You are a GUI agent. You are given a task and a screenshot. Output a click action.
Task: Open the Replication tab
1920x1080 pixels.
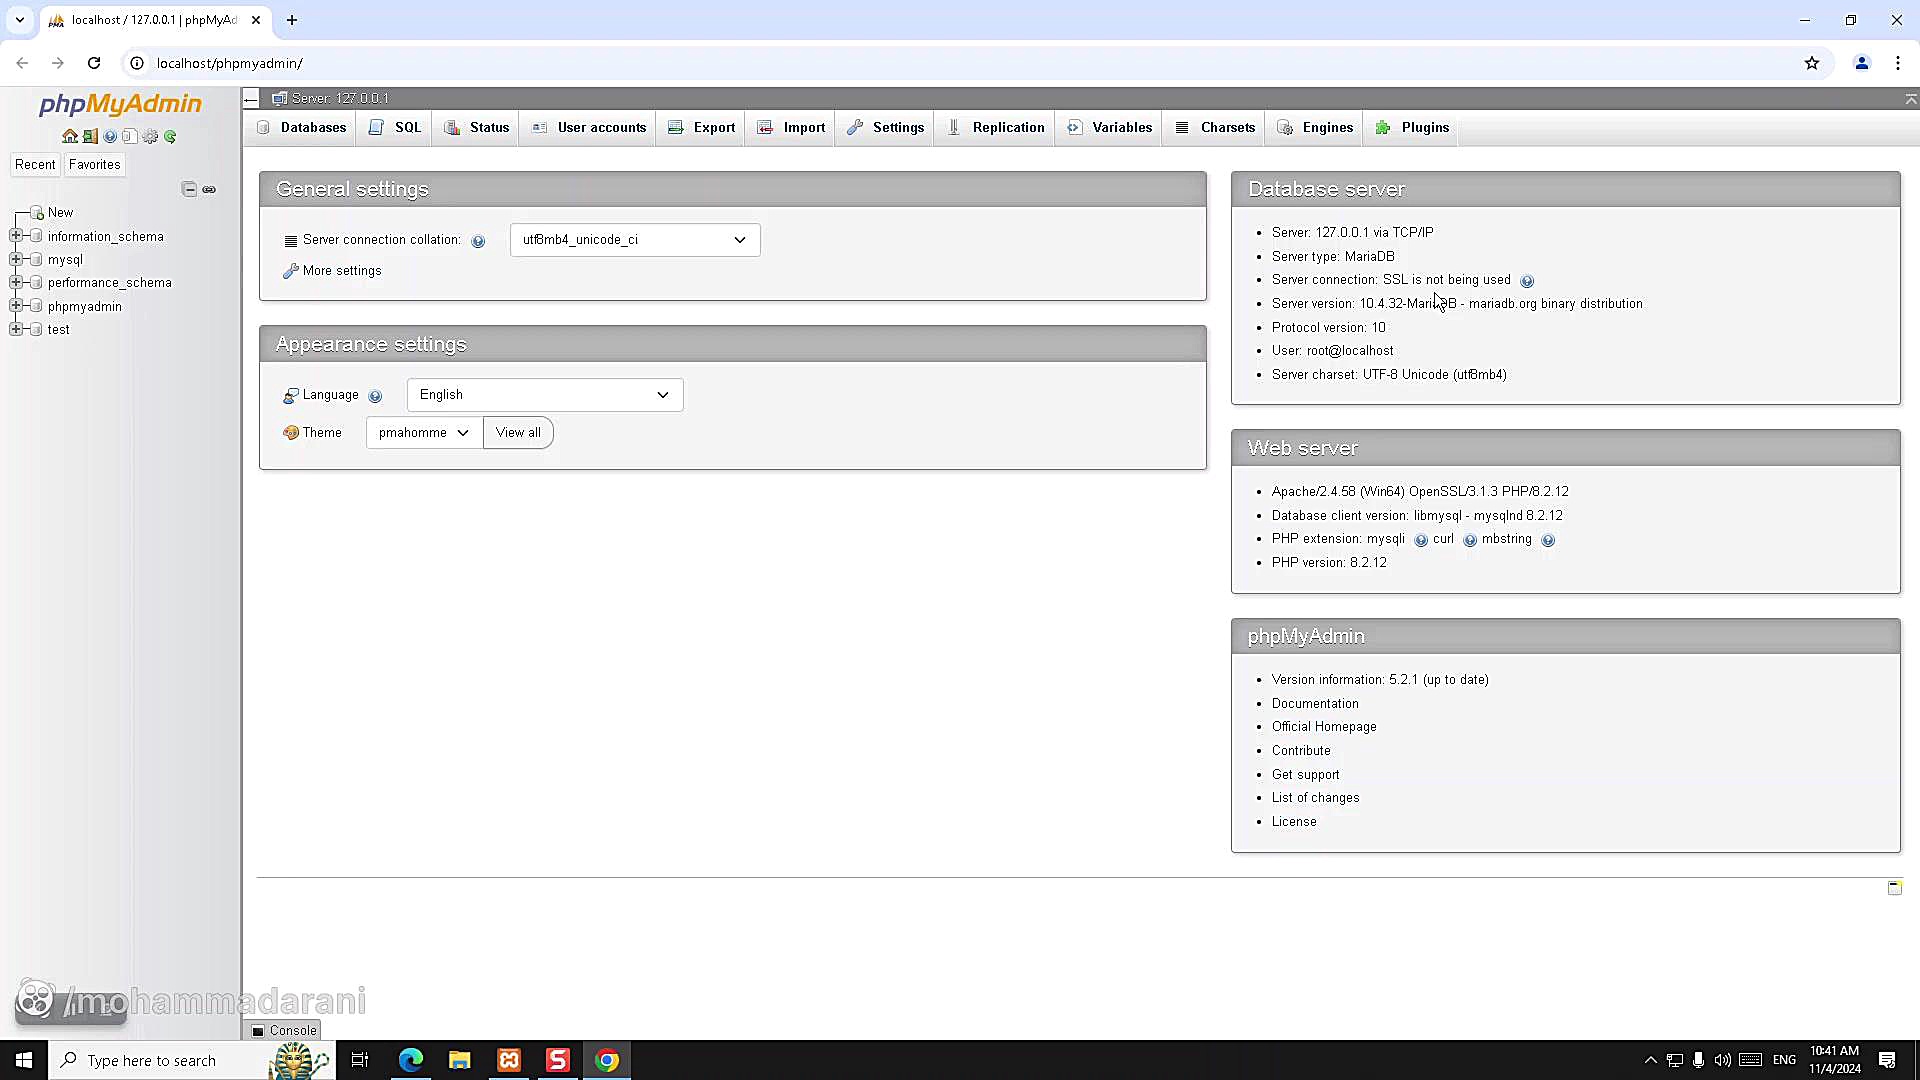pos(995,128)
